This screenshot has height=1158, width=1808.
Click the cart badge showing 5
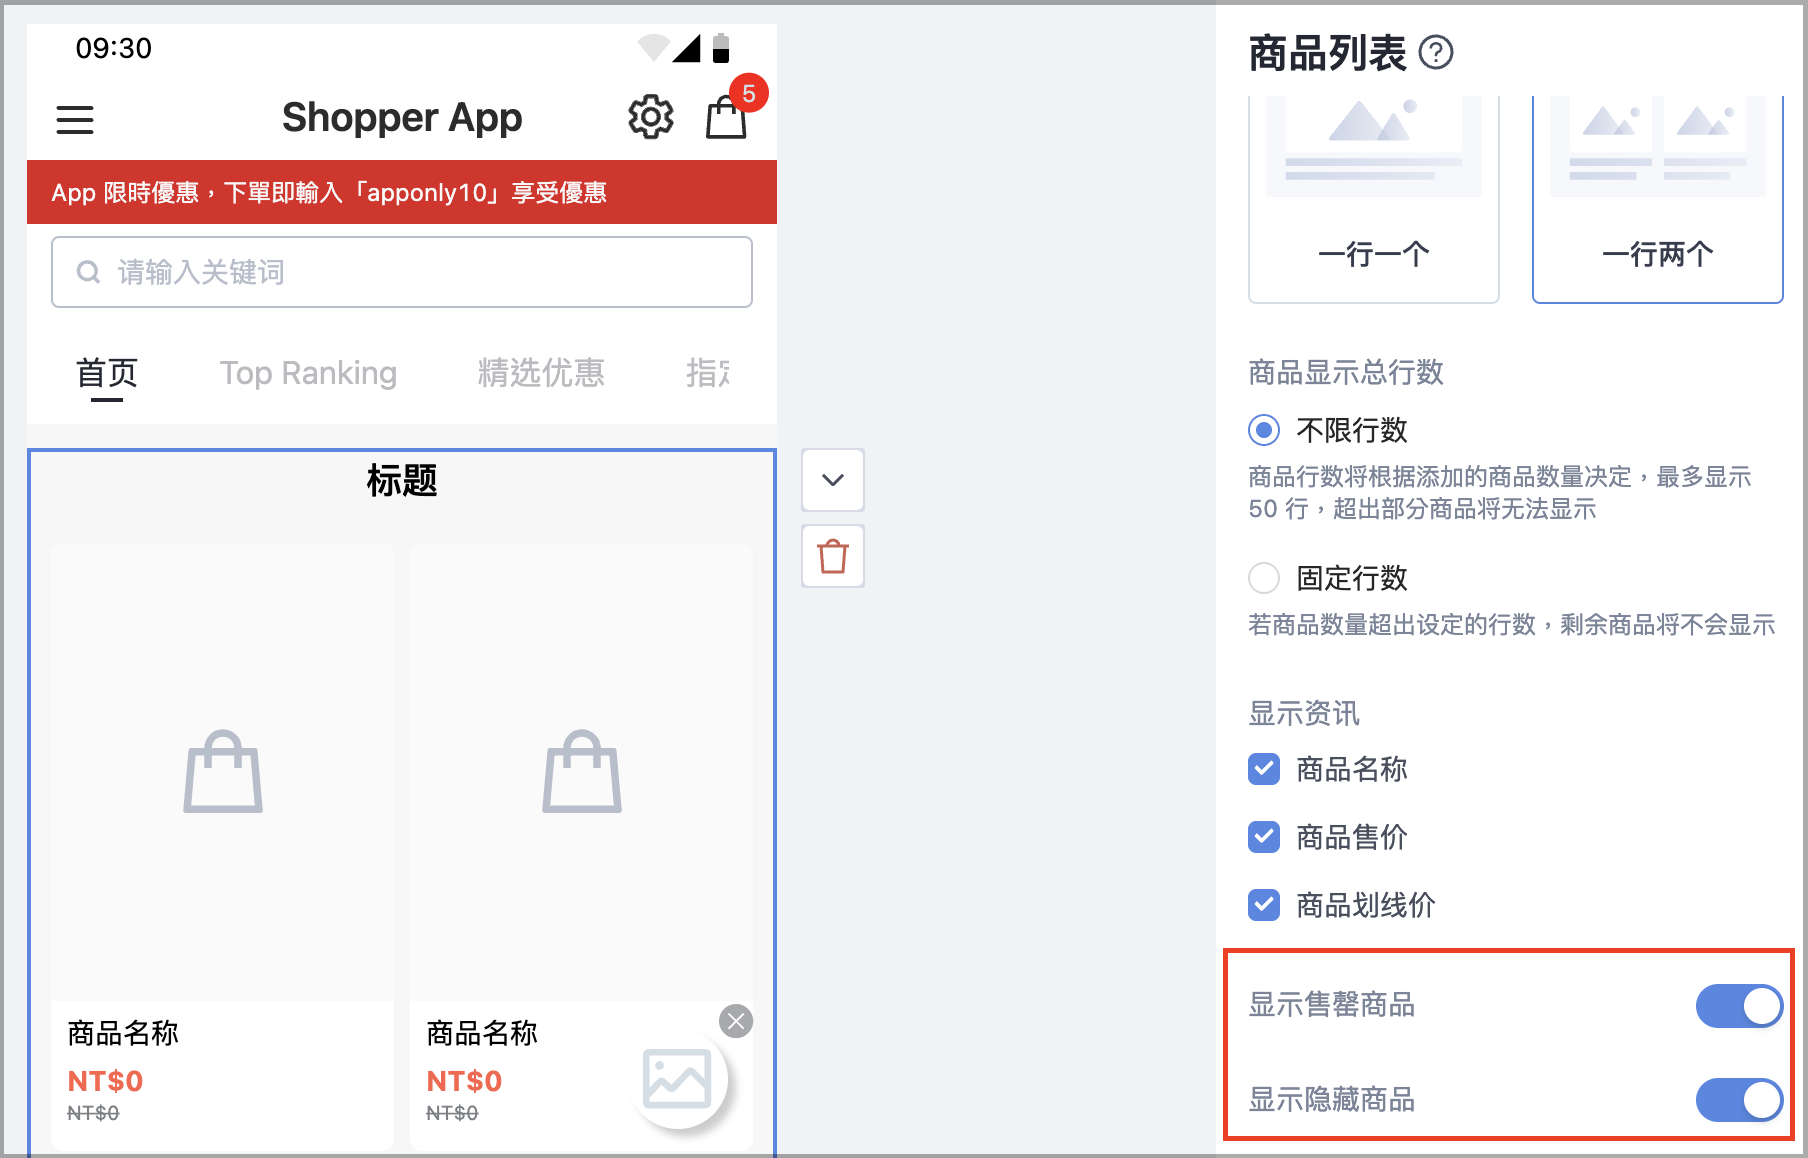pos(749,94)
